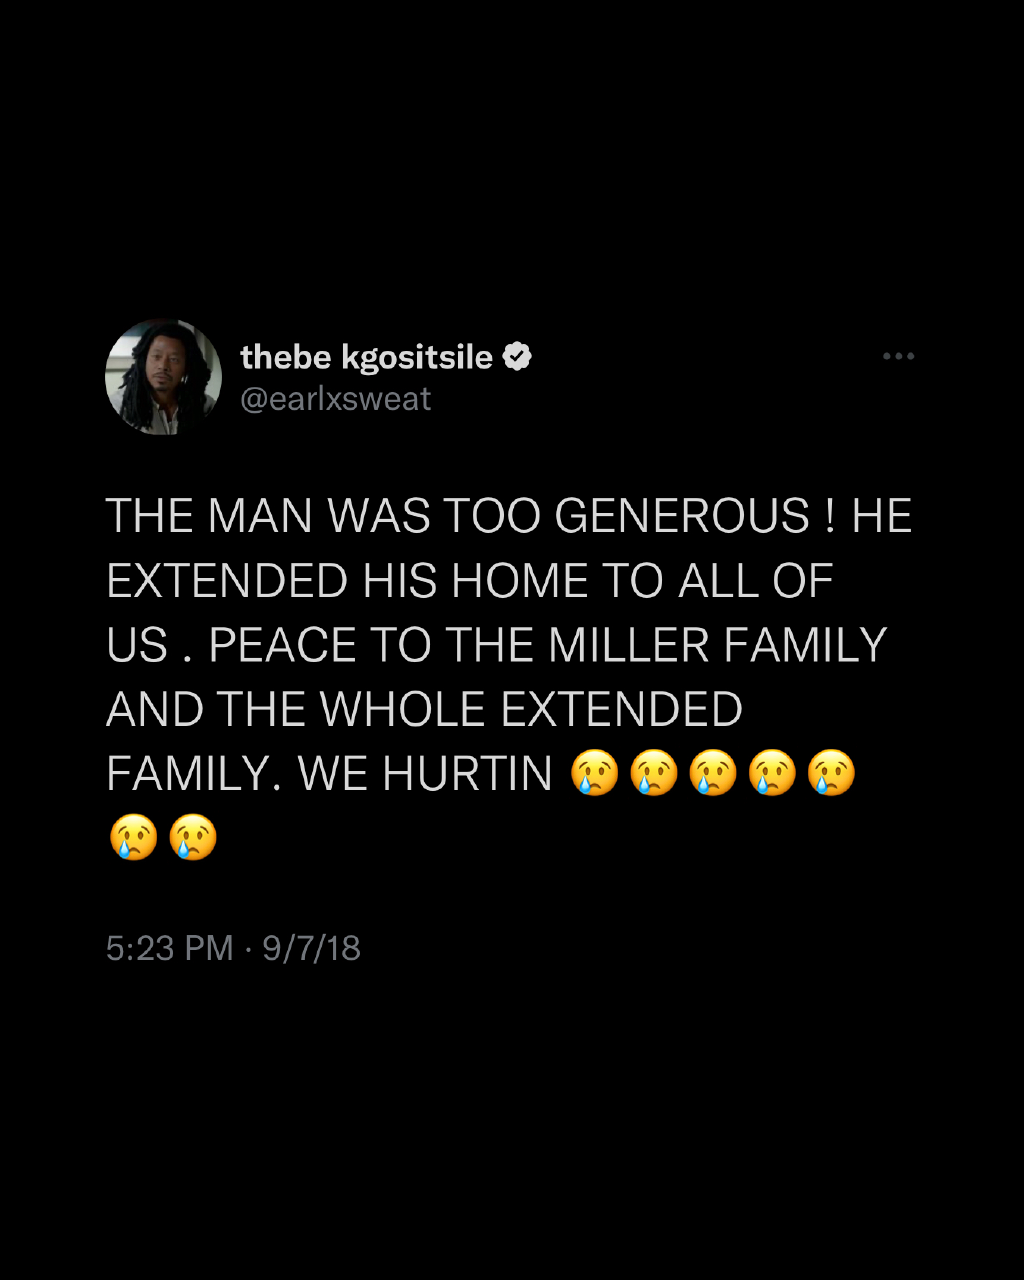Screen dimensions: 1024x1280
Task: Click the display name thebe kgositsile
Action: click(370, 356)
